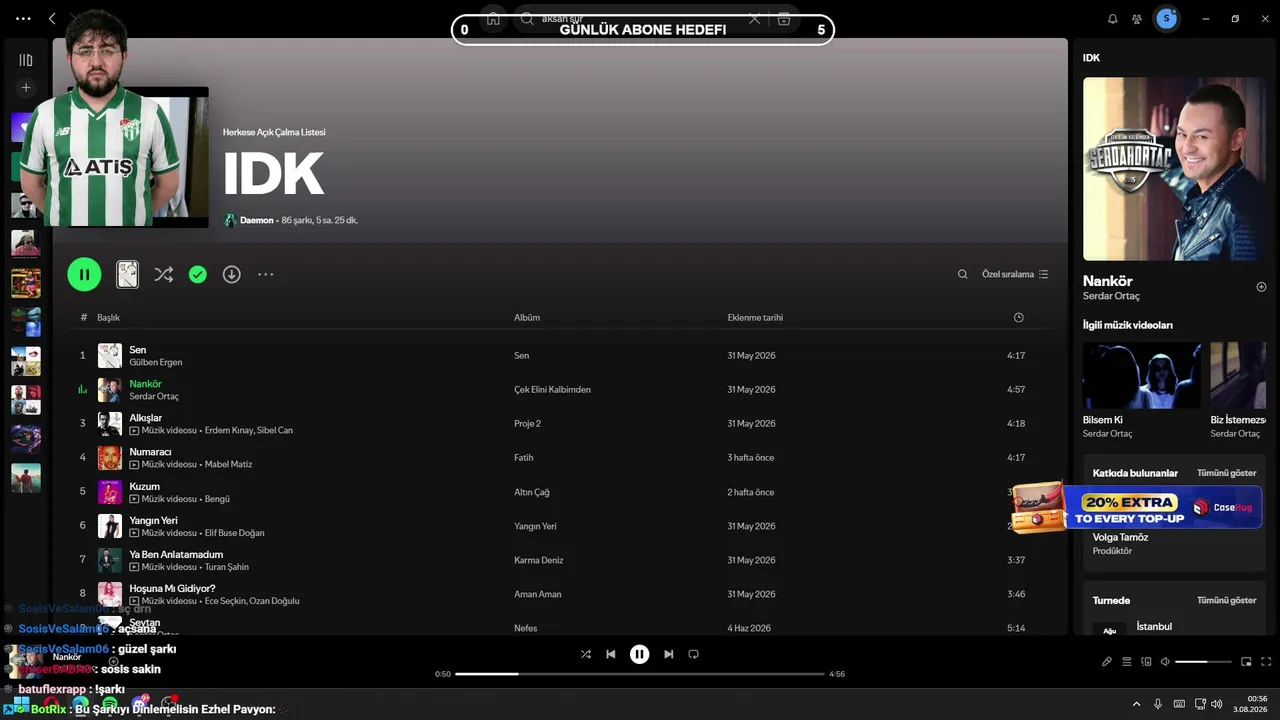The width and height of the screenshot is (1280, 720).
Task: Open the Daemon profile link
Action: tap(257, 220)
